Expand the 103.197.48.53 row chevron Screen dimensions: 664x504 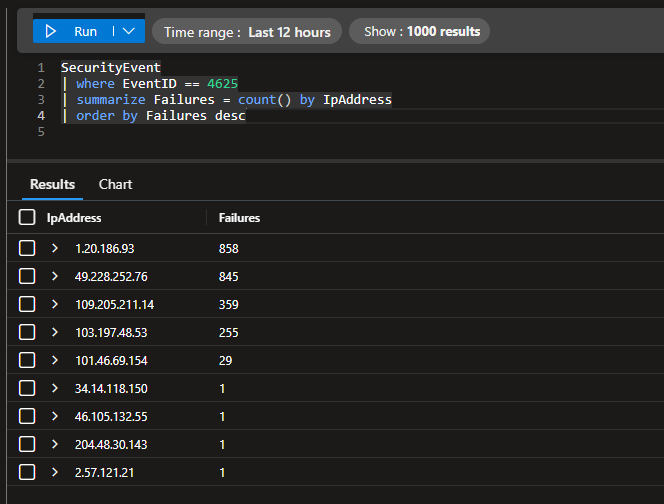tap(55, 332)
